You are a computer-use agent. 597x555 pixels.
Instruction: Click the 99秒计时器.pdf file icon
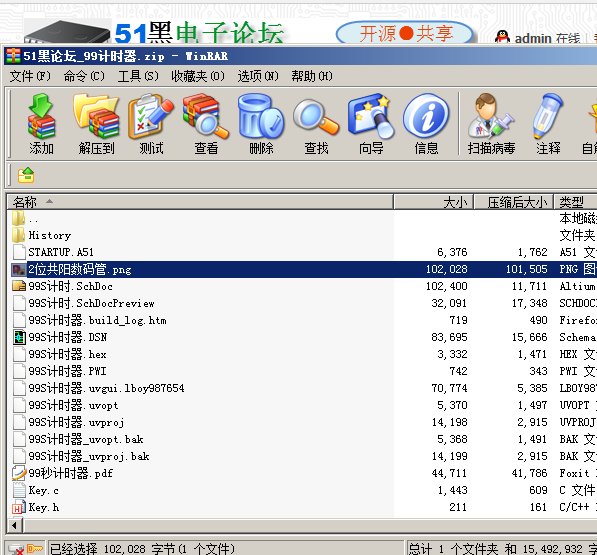19,473
